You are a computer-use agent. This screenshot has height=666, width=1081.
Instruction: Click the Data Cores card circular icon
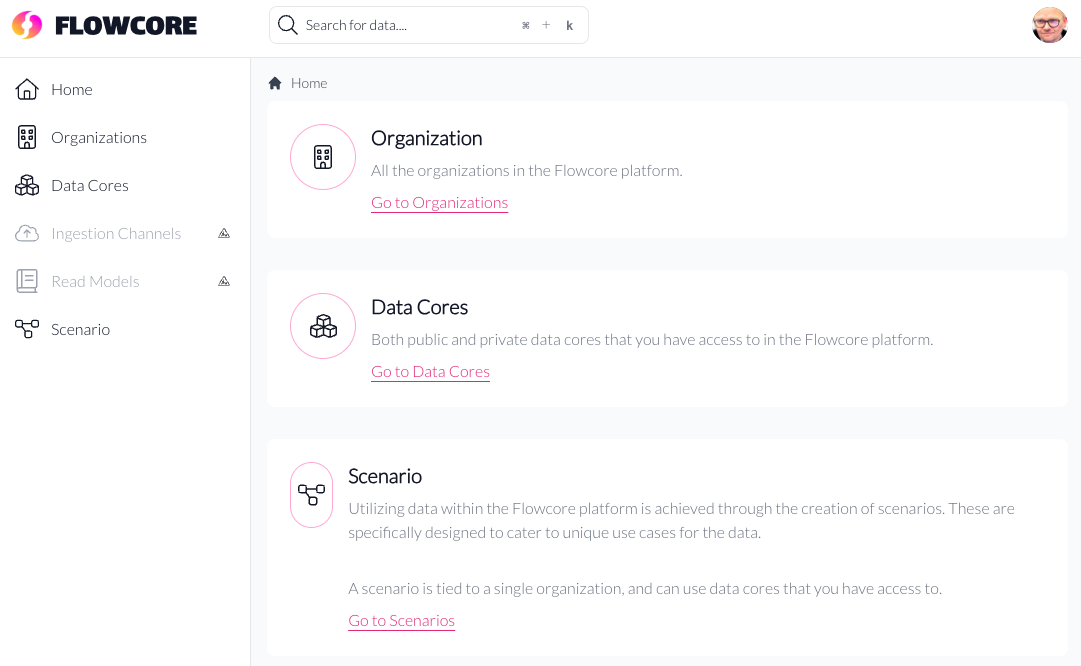click(323, 326)
